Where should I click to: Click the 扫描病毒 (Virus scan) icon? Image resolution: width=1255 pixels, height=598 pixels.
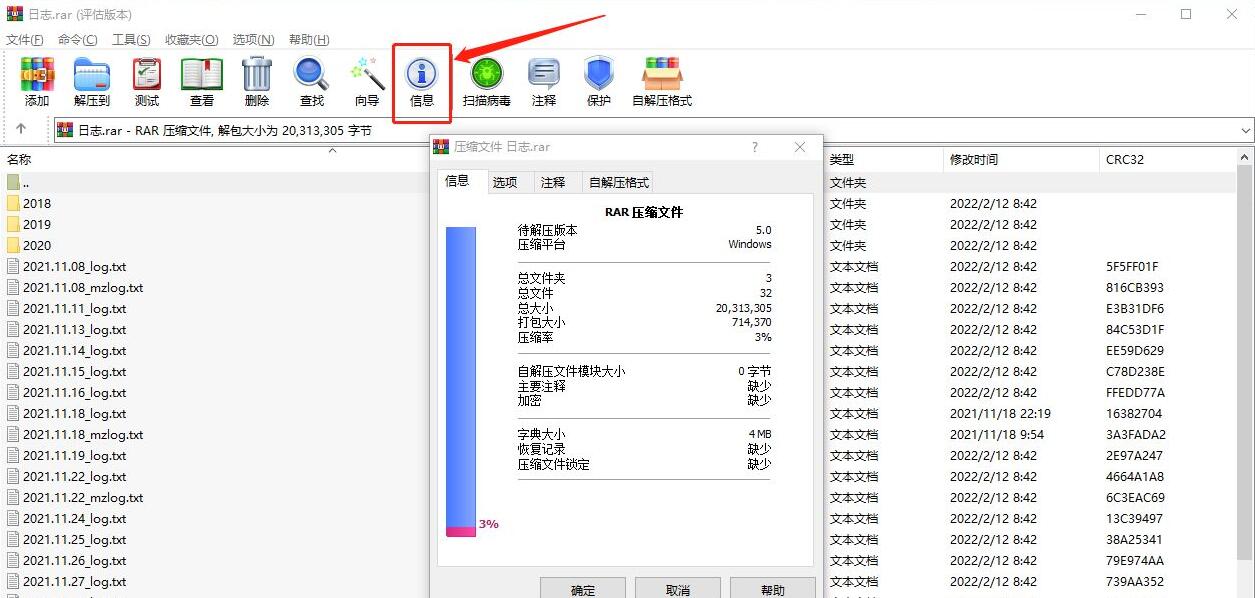point(487,74)
